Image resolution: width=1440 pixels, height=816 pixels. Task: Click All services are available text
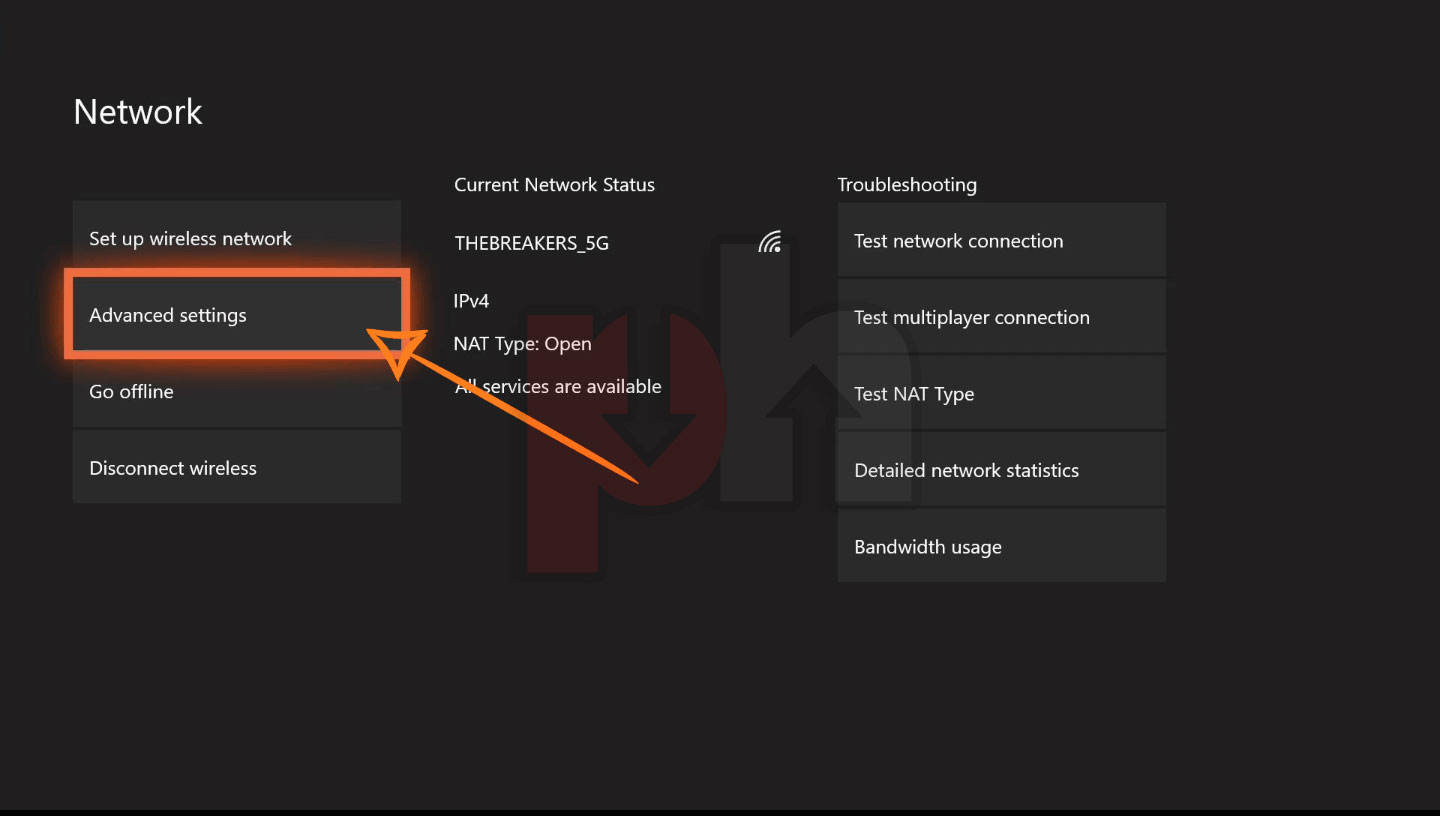pyautogui.click(x=558, y=386)
